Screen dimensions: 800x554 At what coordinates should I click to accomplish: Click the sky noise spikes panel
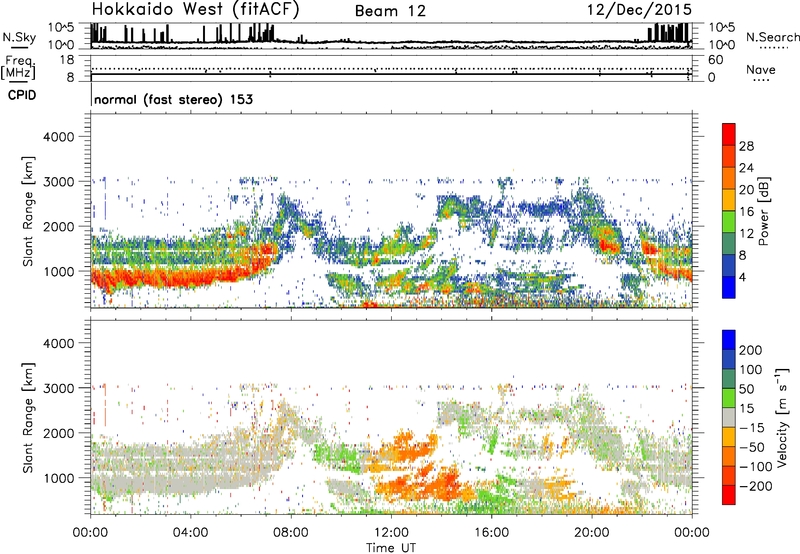[391, 35]
